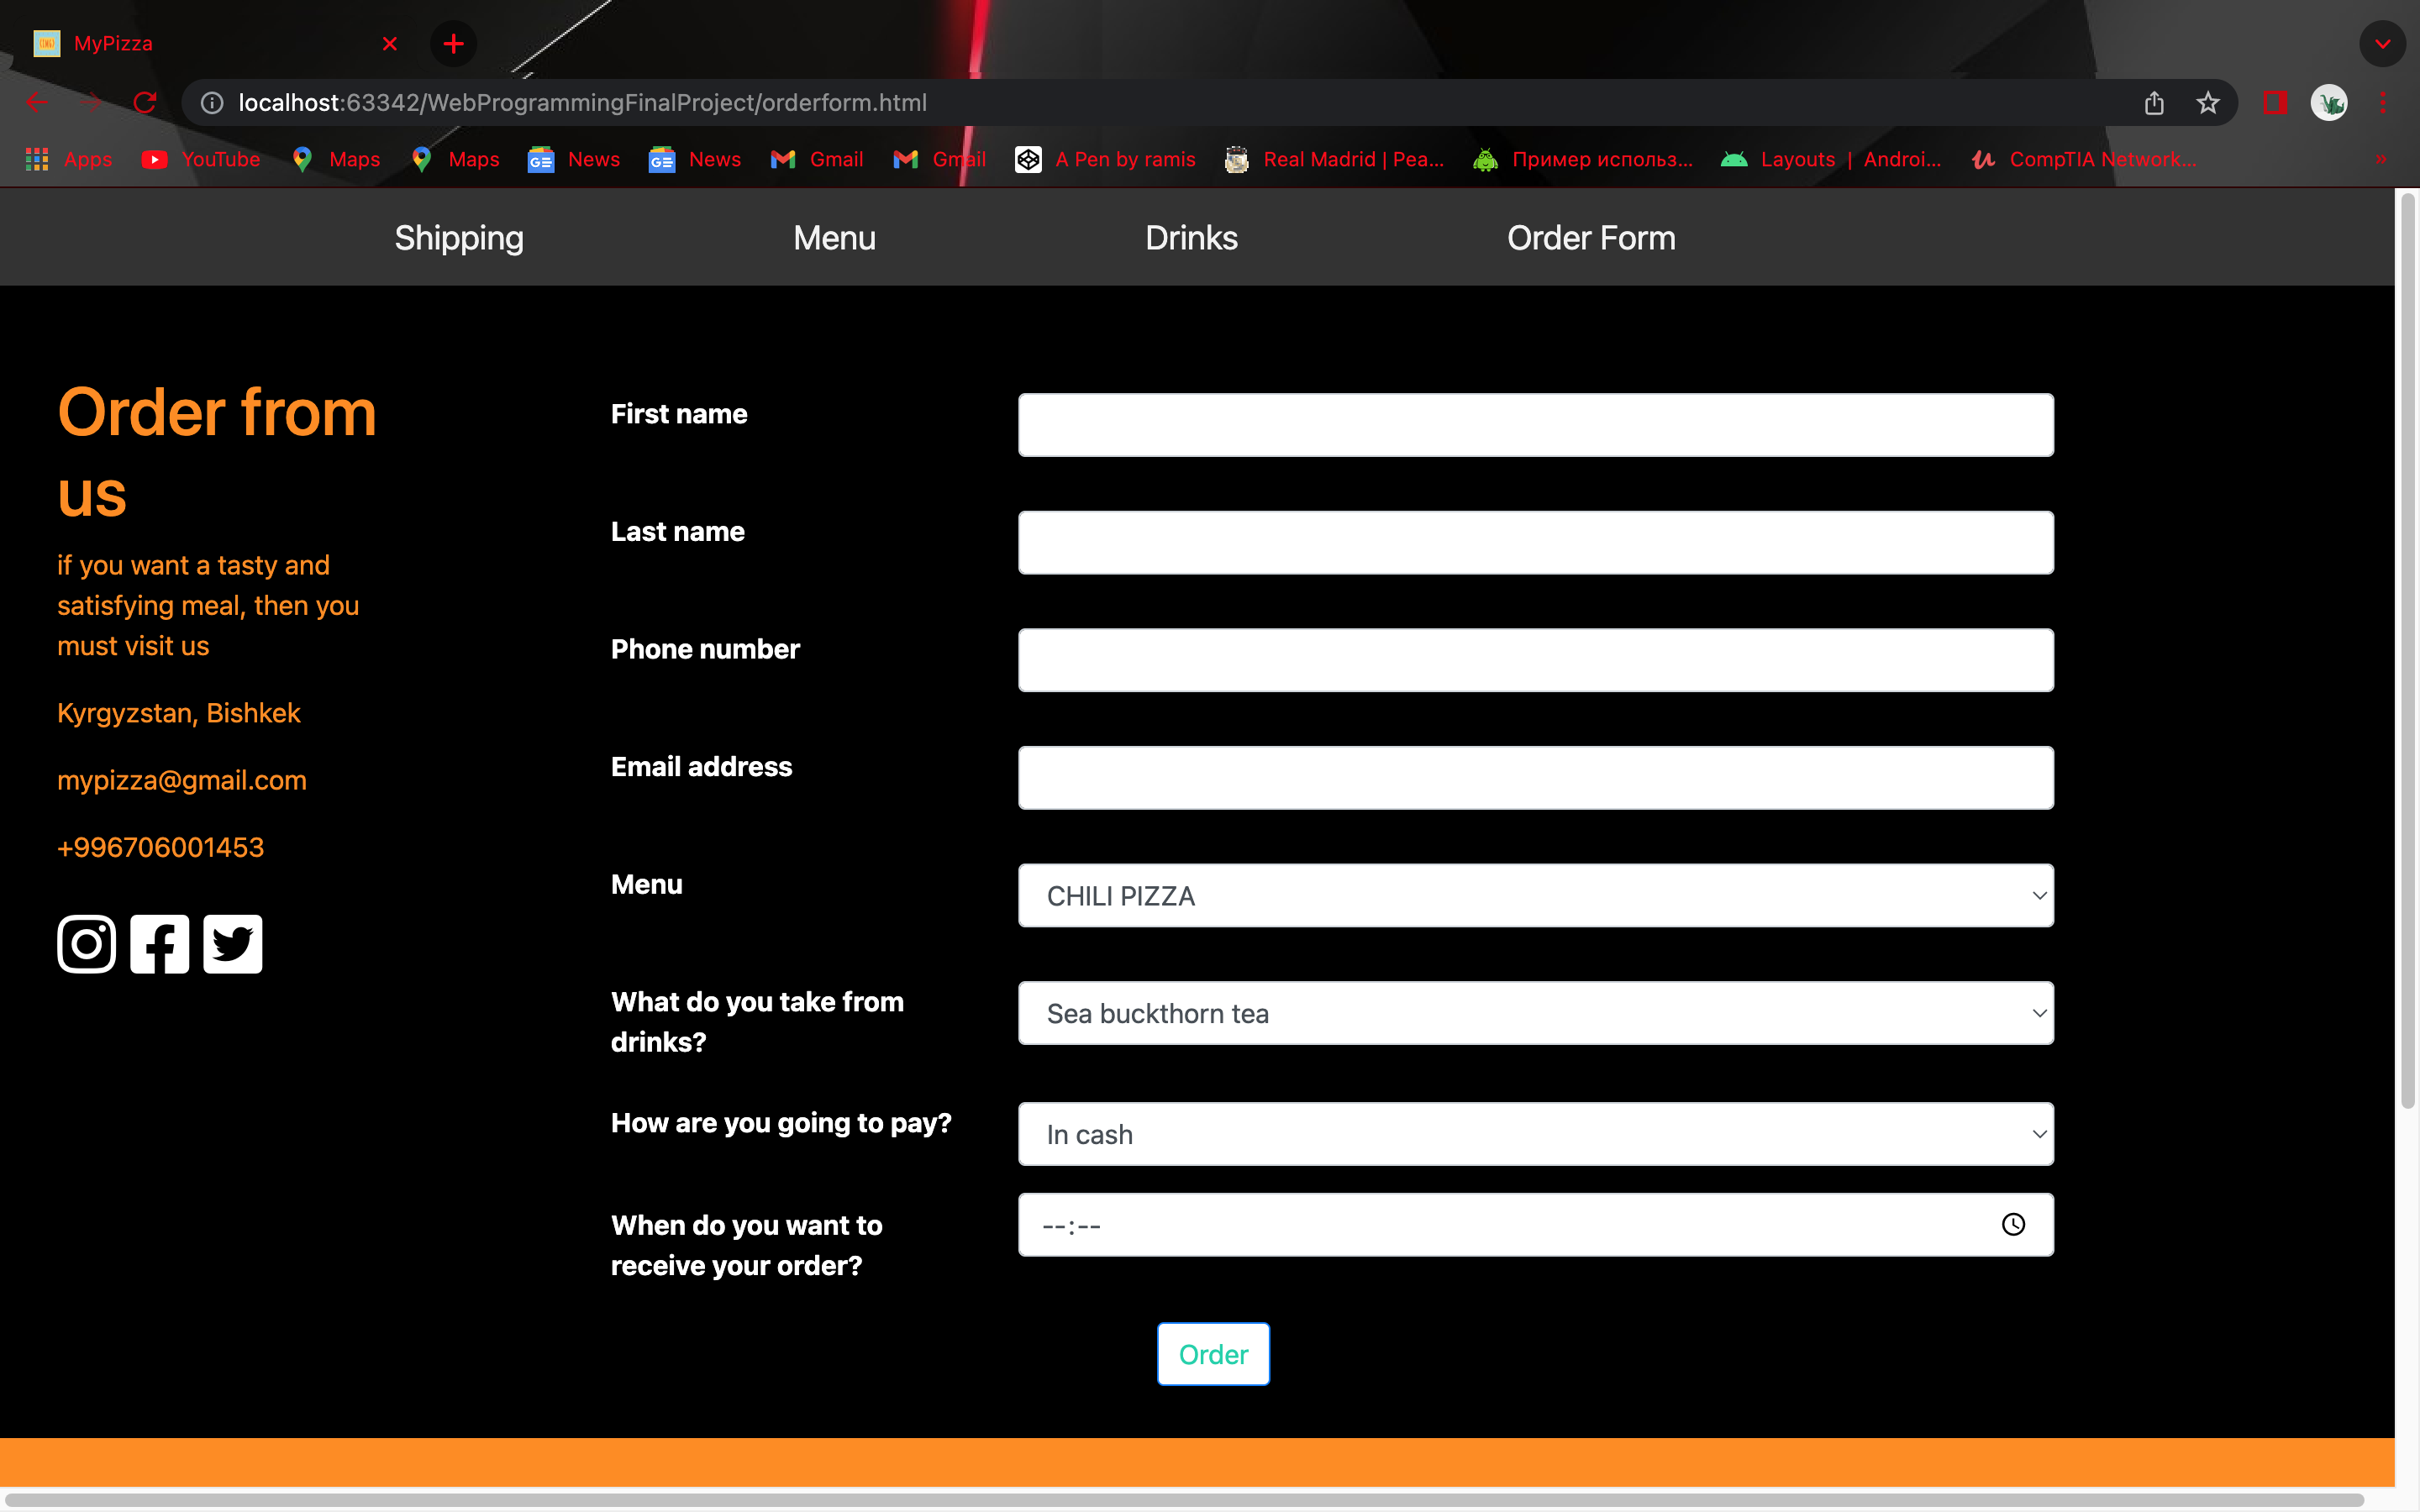Expand the drinks selection dropdown
2420x1512 pixels.
[1535, 1013]
